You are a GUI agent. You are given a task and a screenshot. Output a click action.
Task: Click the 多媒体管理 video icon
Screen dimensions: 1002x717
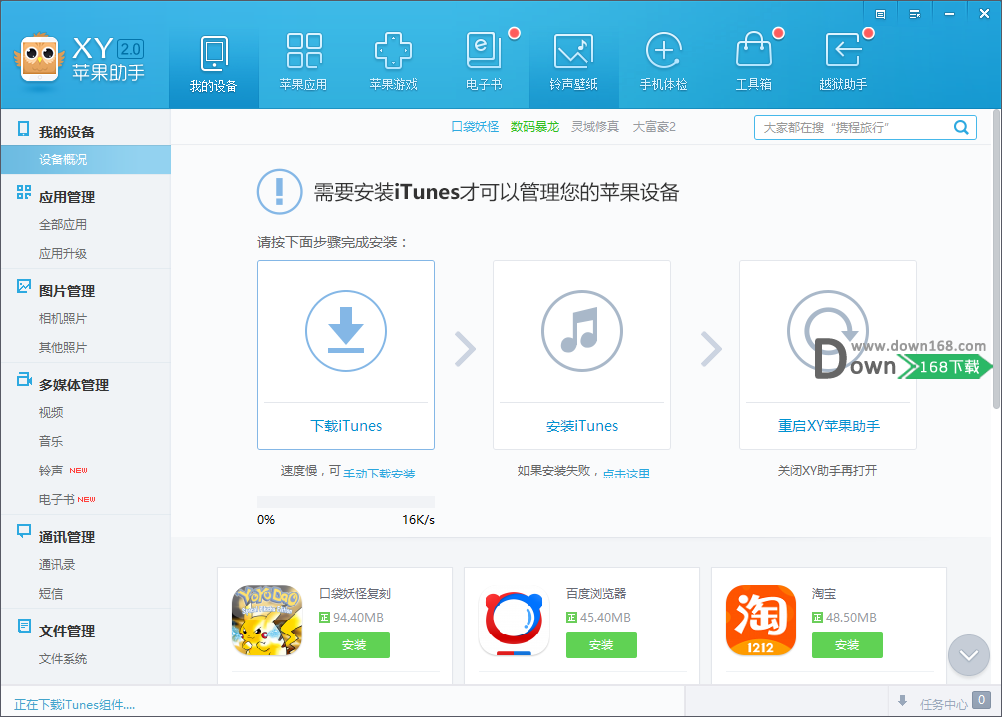coord(24,380)
